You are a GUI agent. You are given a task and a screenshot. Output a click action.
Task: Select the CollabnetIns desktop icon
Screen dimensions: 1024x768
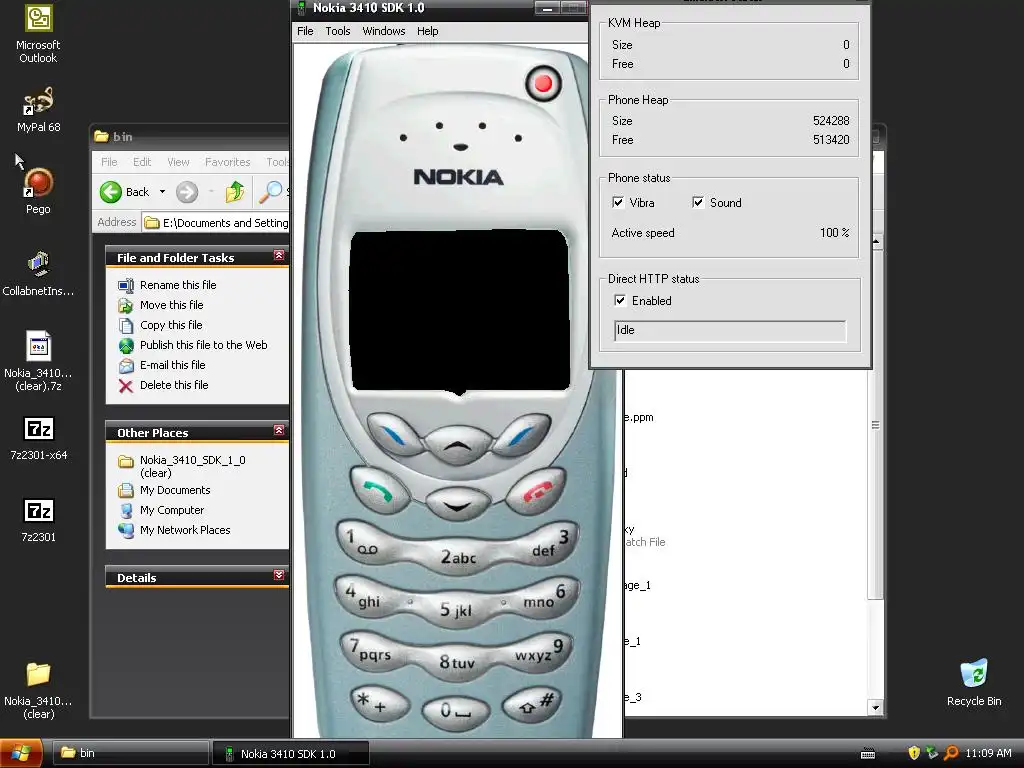pyautogui.click(x=38, y=274)
